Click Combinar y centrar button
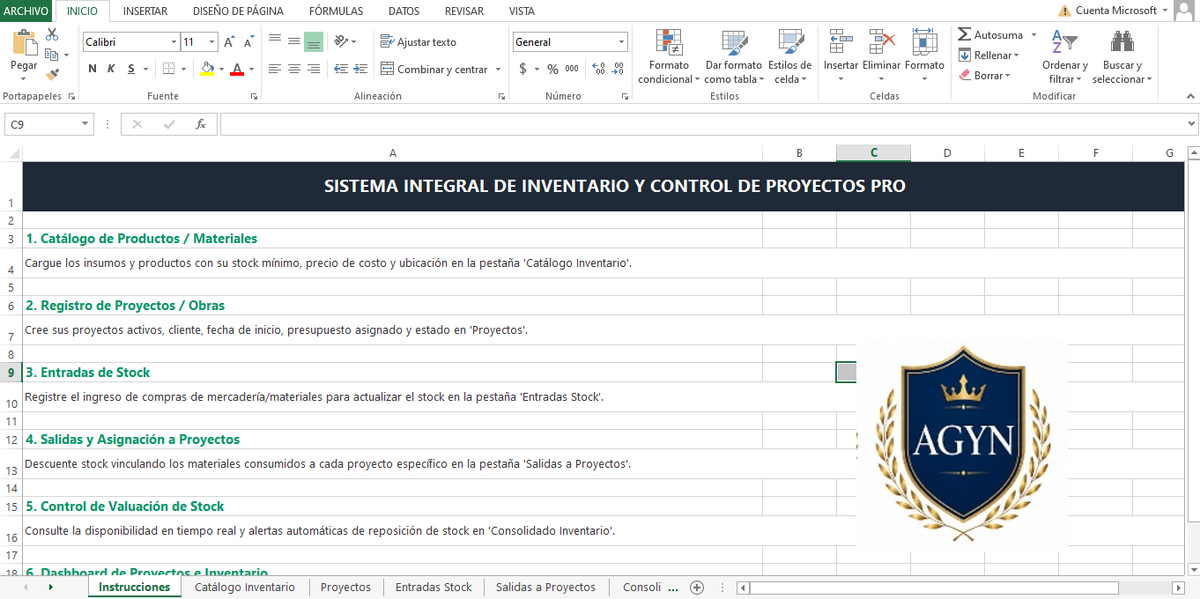1200x599 pixels. coord(434,69)
